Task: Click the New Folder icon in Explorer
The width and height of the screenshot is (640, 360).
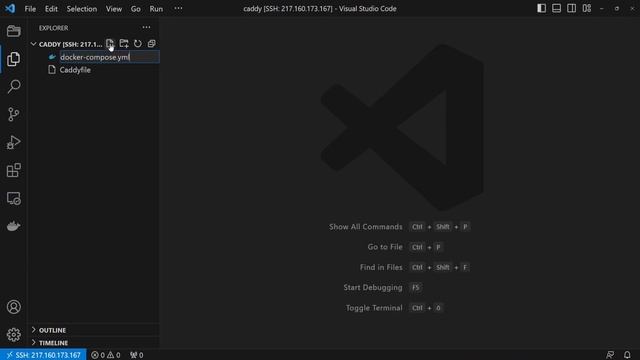Action: tap(124, 44)
